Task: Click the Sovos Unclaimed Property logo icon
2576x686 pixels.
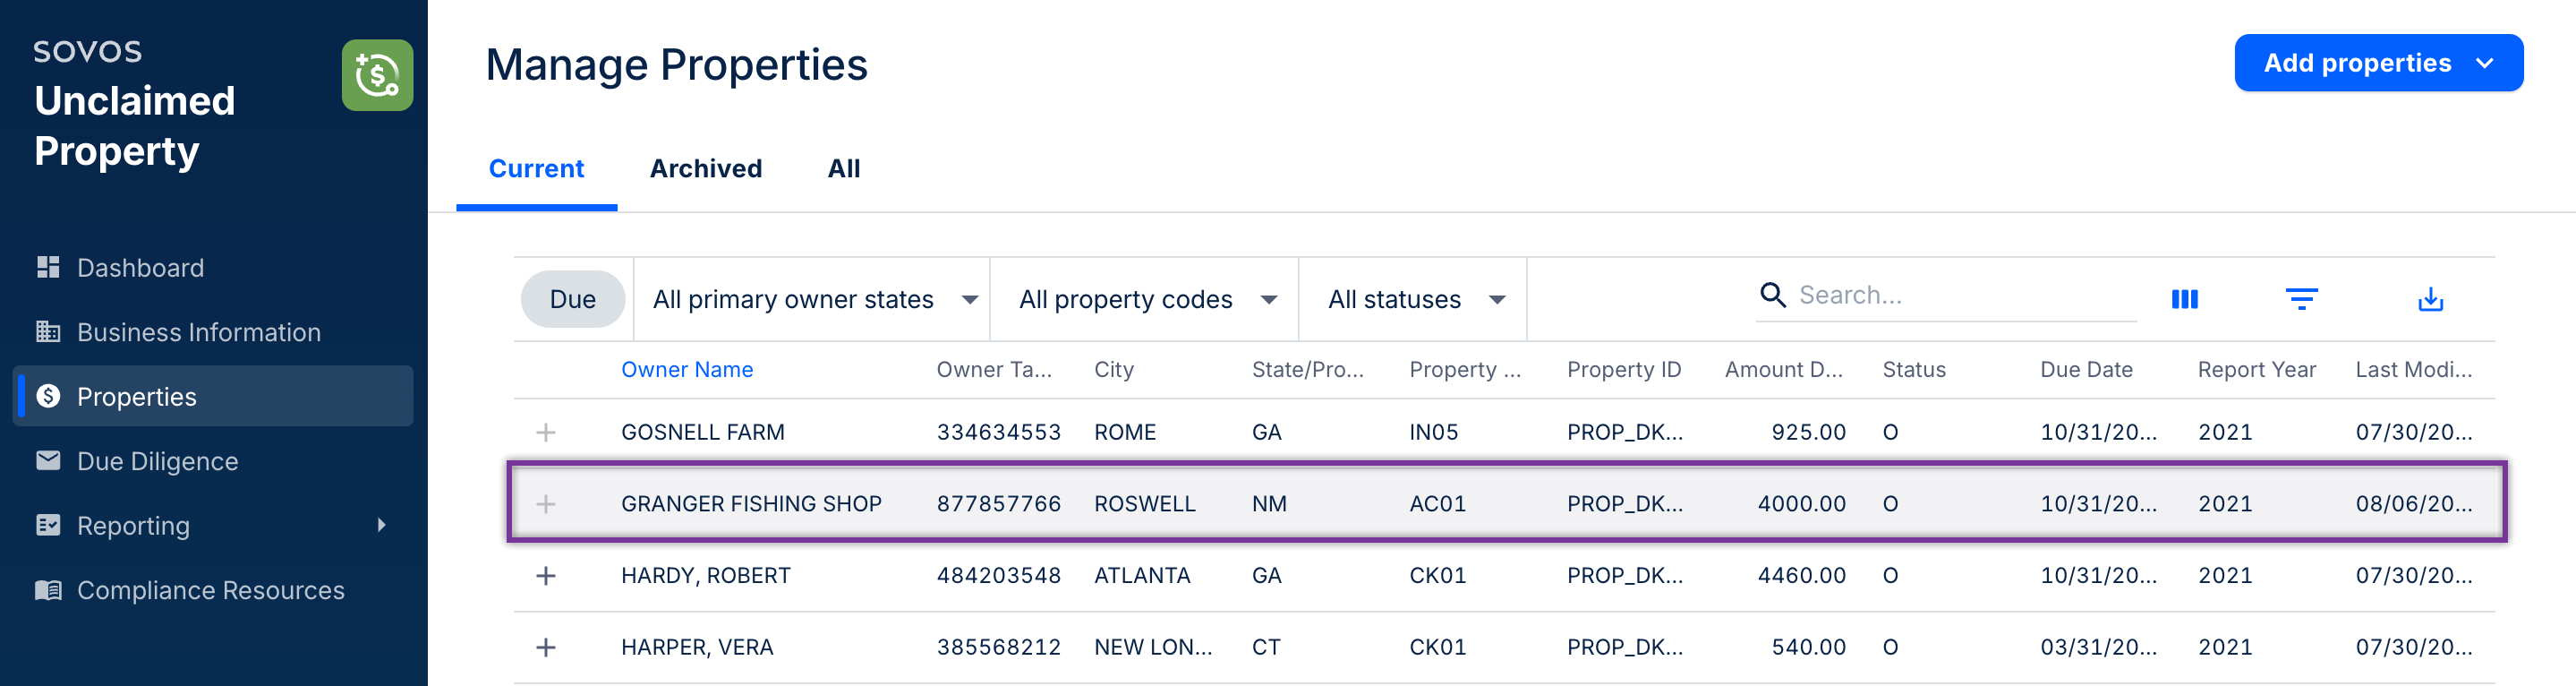Action: point(377,75)
